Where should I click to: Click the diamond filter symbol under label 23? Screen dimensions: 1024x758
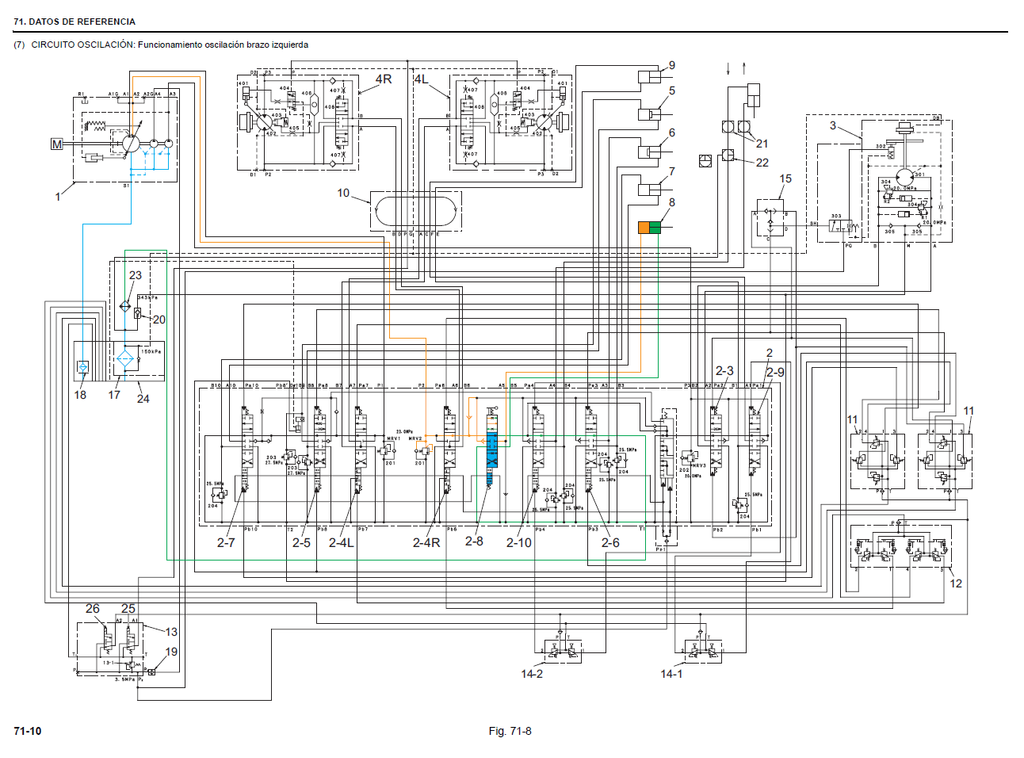(125, 306)
